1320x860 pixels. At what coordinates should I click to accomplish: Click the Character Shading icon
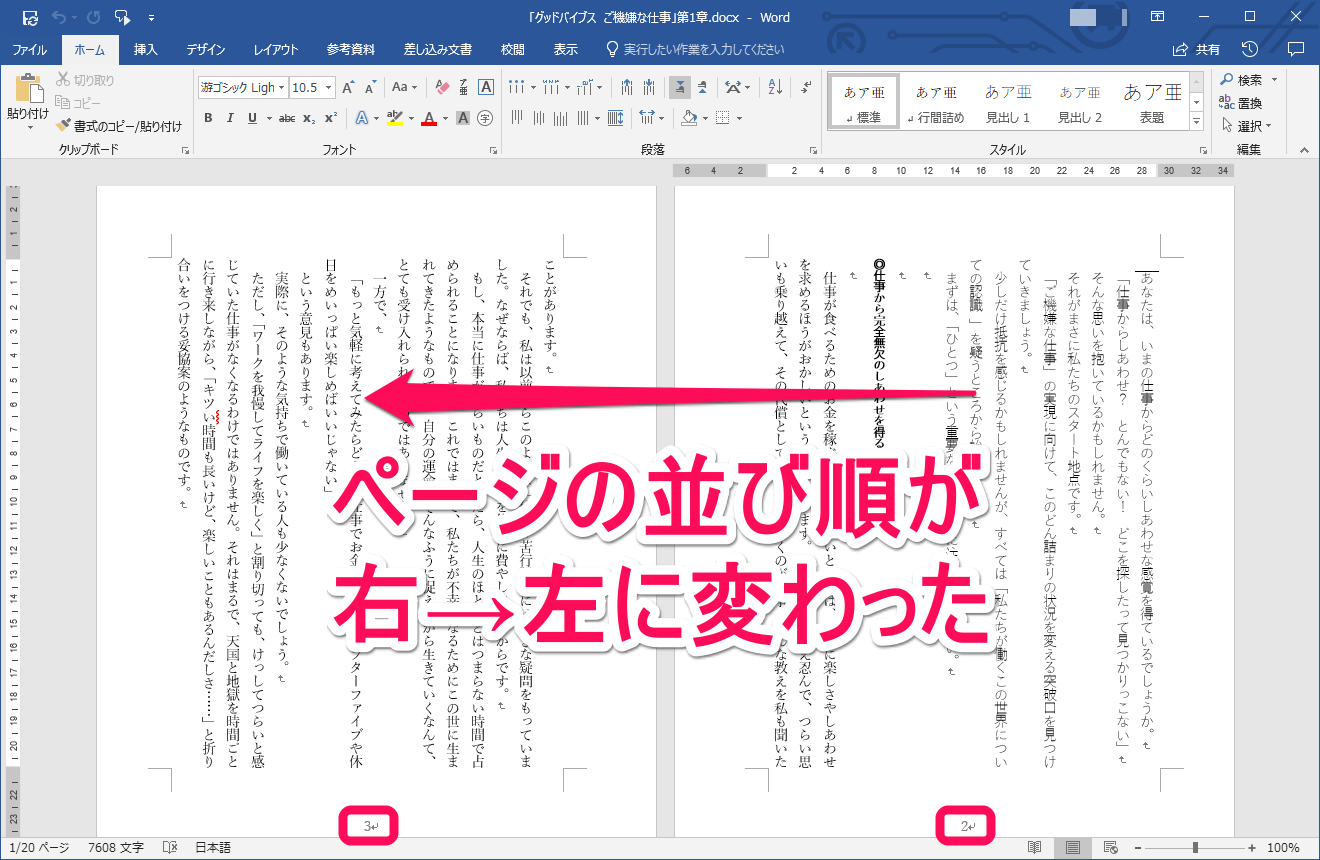[x=463, y=118]
